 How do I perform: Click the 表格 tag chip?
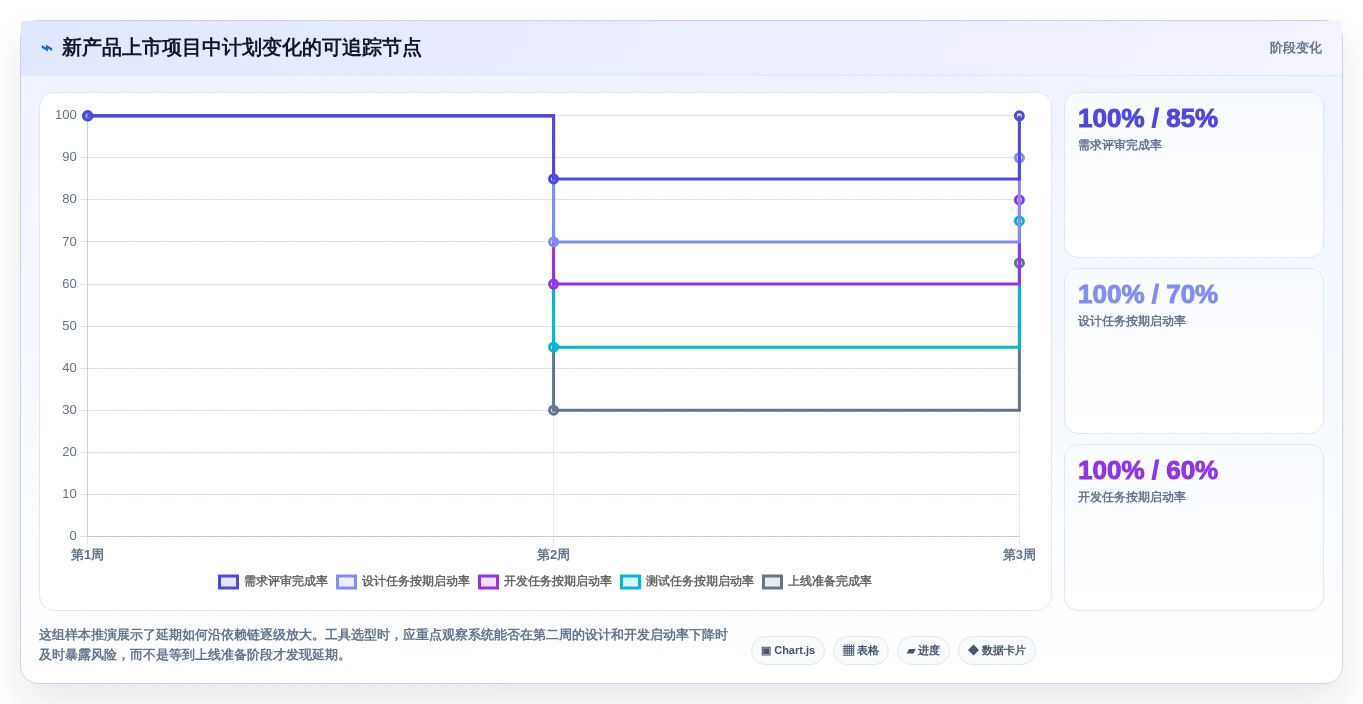click(861, 651)
